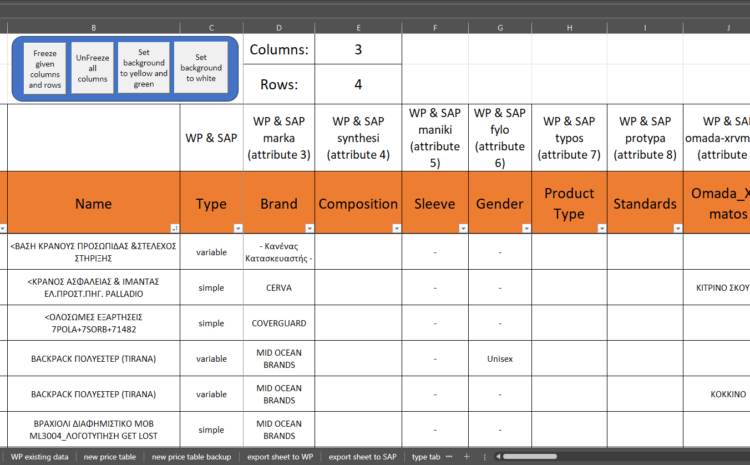750x465 pixels.
Task: Select the 'WP & SAP typos (attribute 7)' cell
Action: (569, 138)
